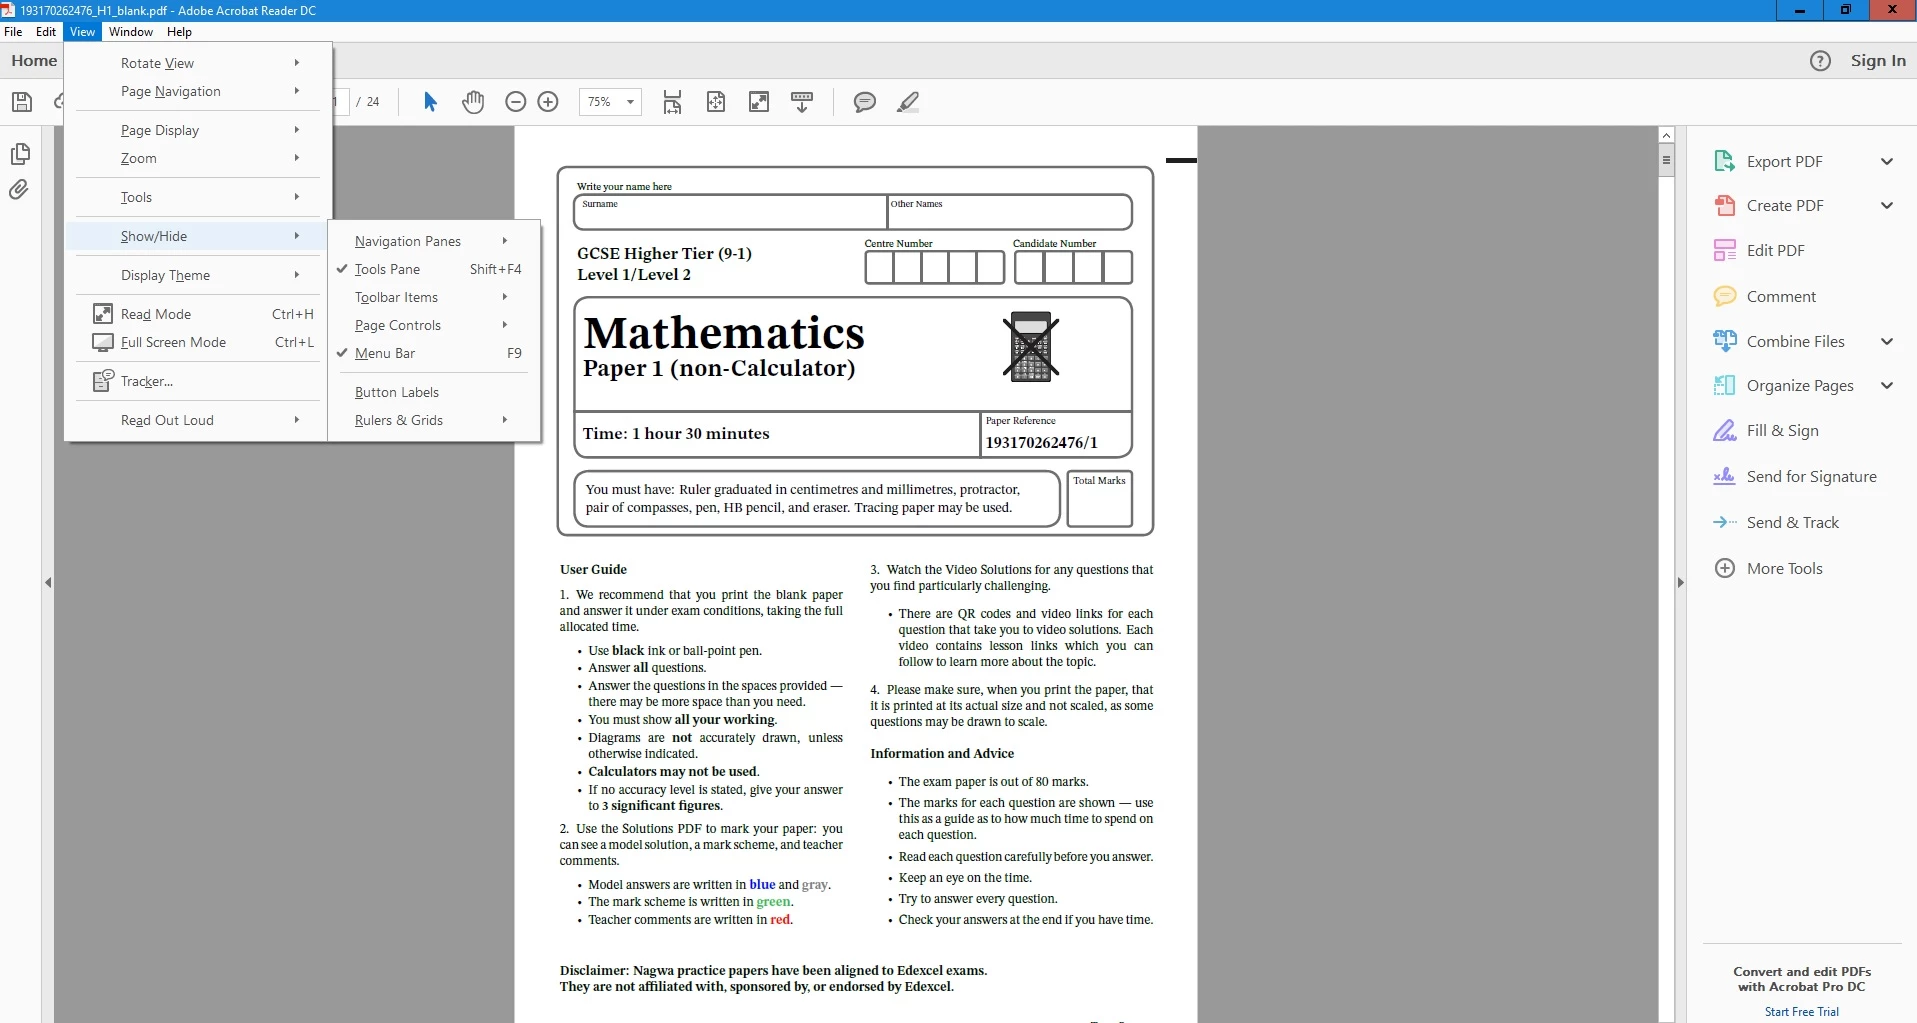
Task: Open the Page Thumbnails panel
Action: (20, 154)
